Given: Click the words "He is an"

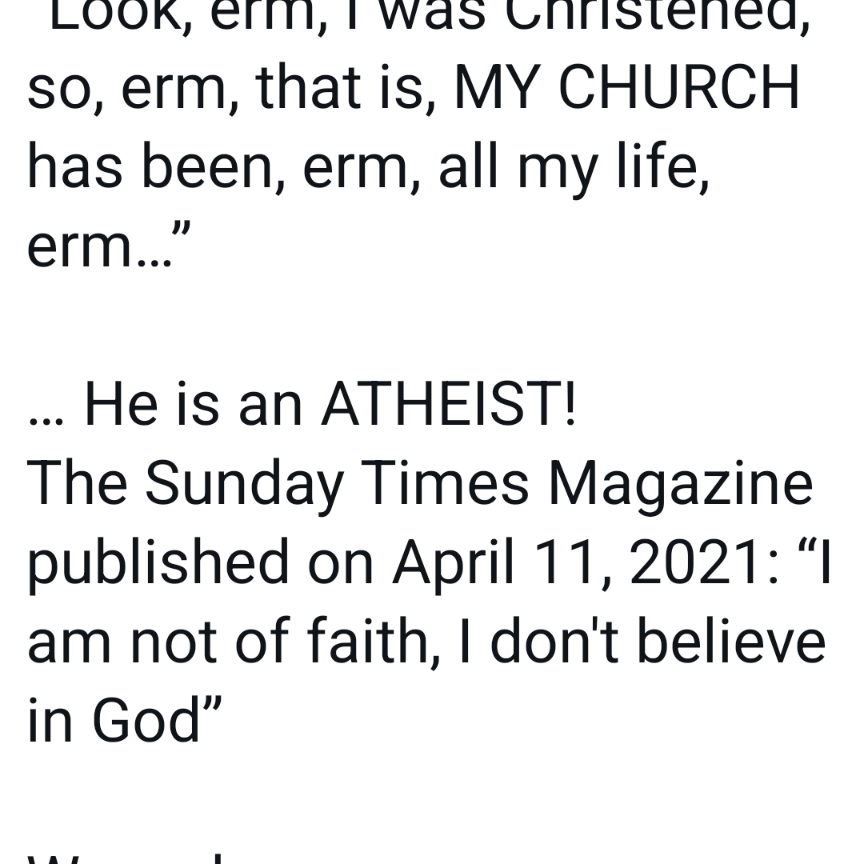Looking at the screenshot, I should [193, 404].
